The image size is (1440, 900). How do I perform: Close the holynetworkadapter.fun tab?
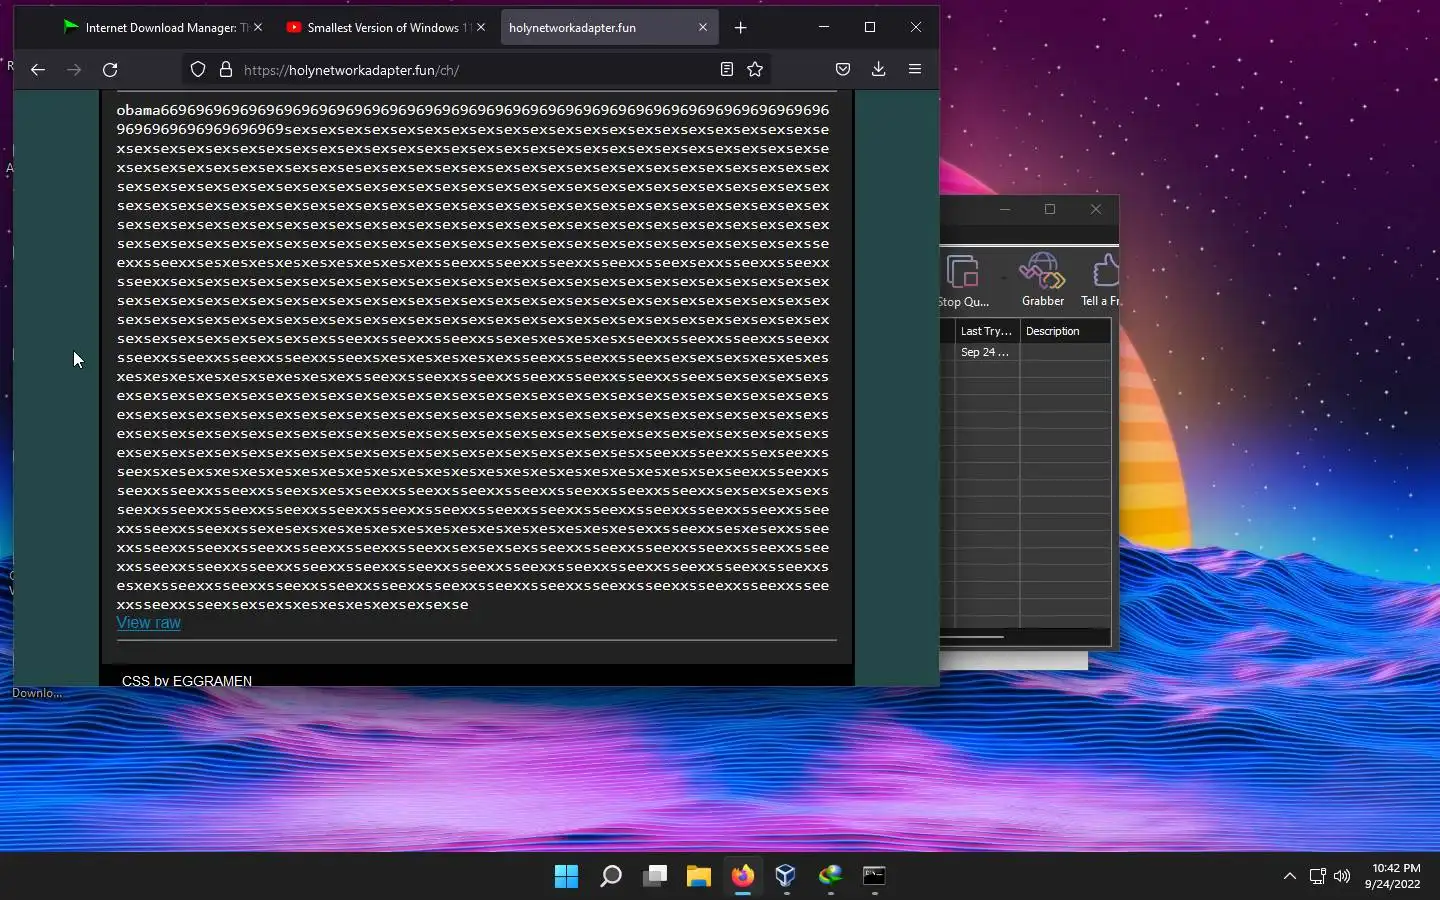coord(703,28)
